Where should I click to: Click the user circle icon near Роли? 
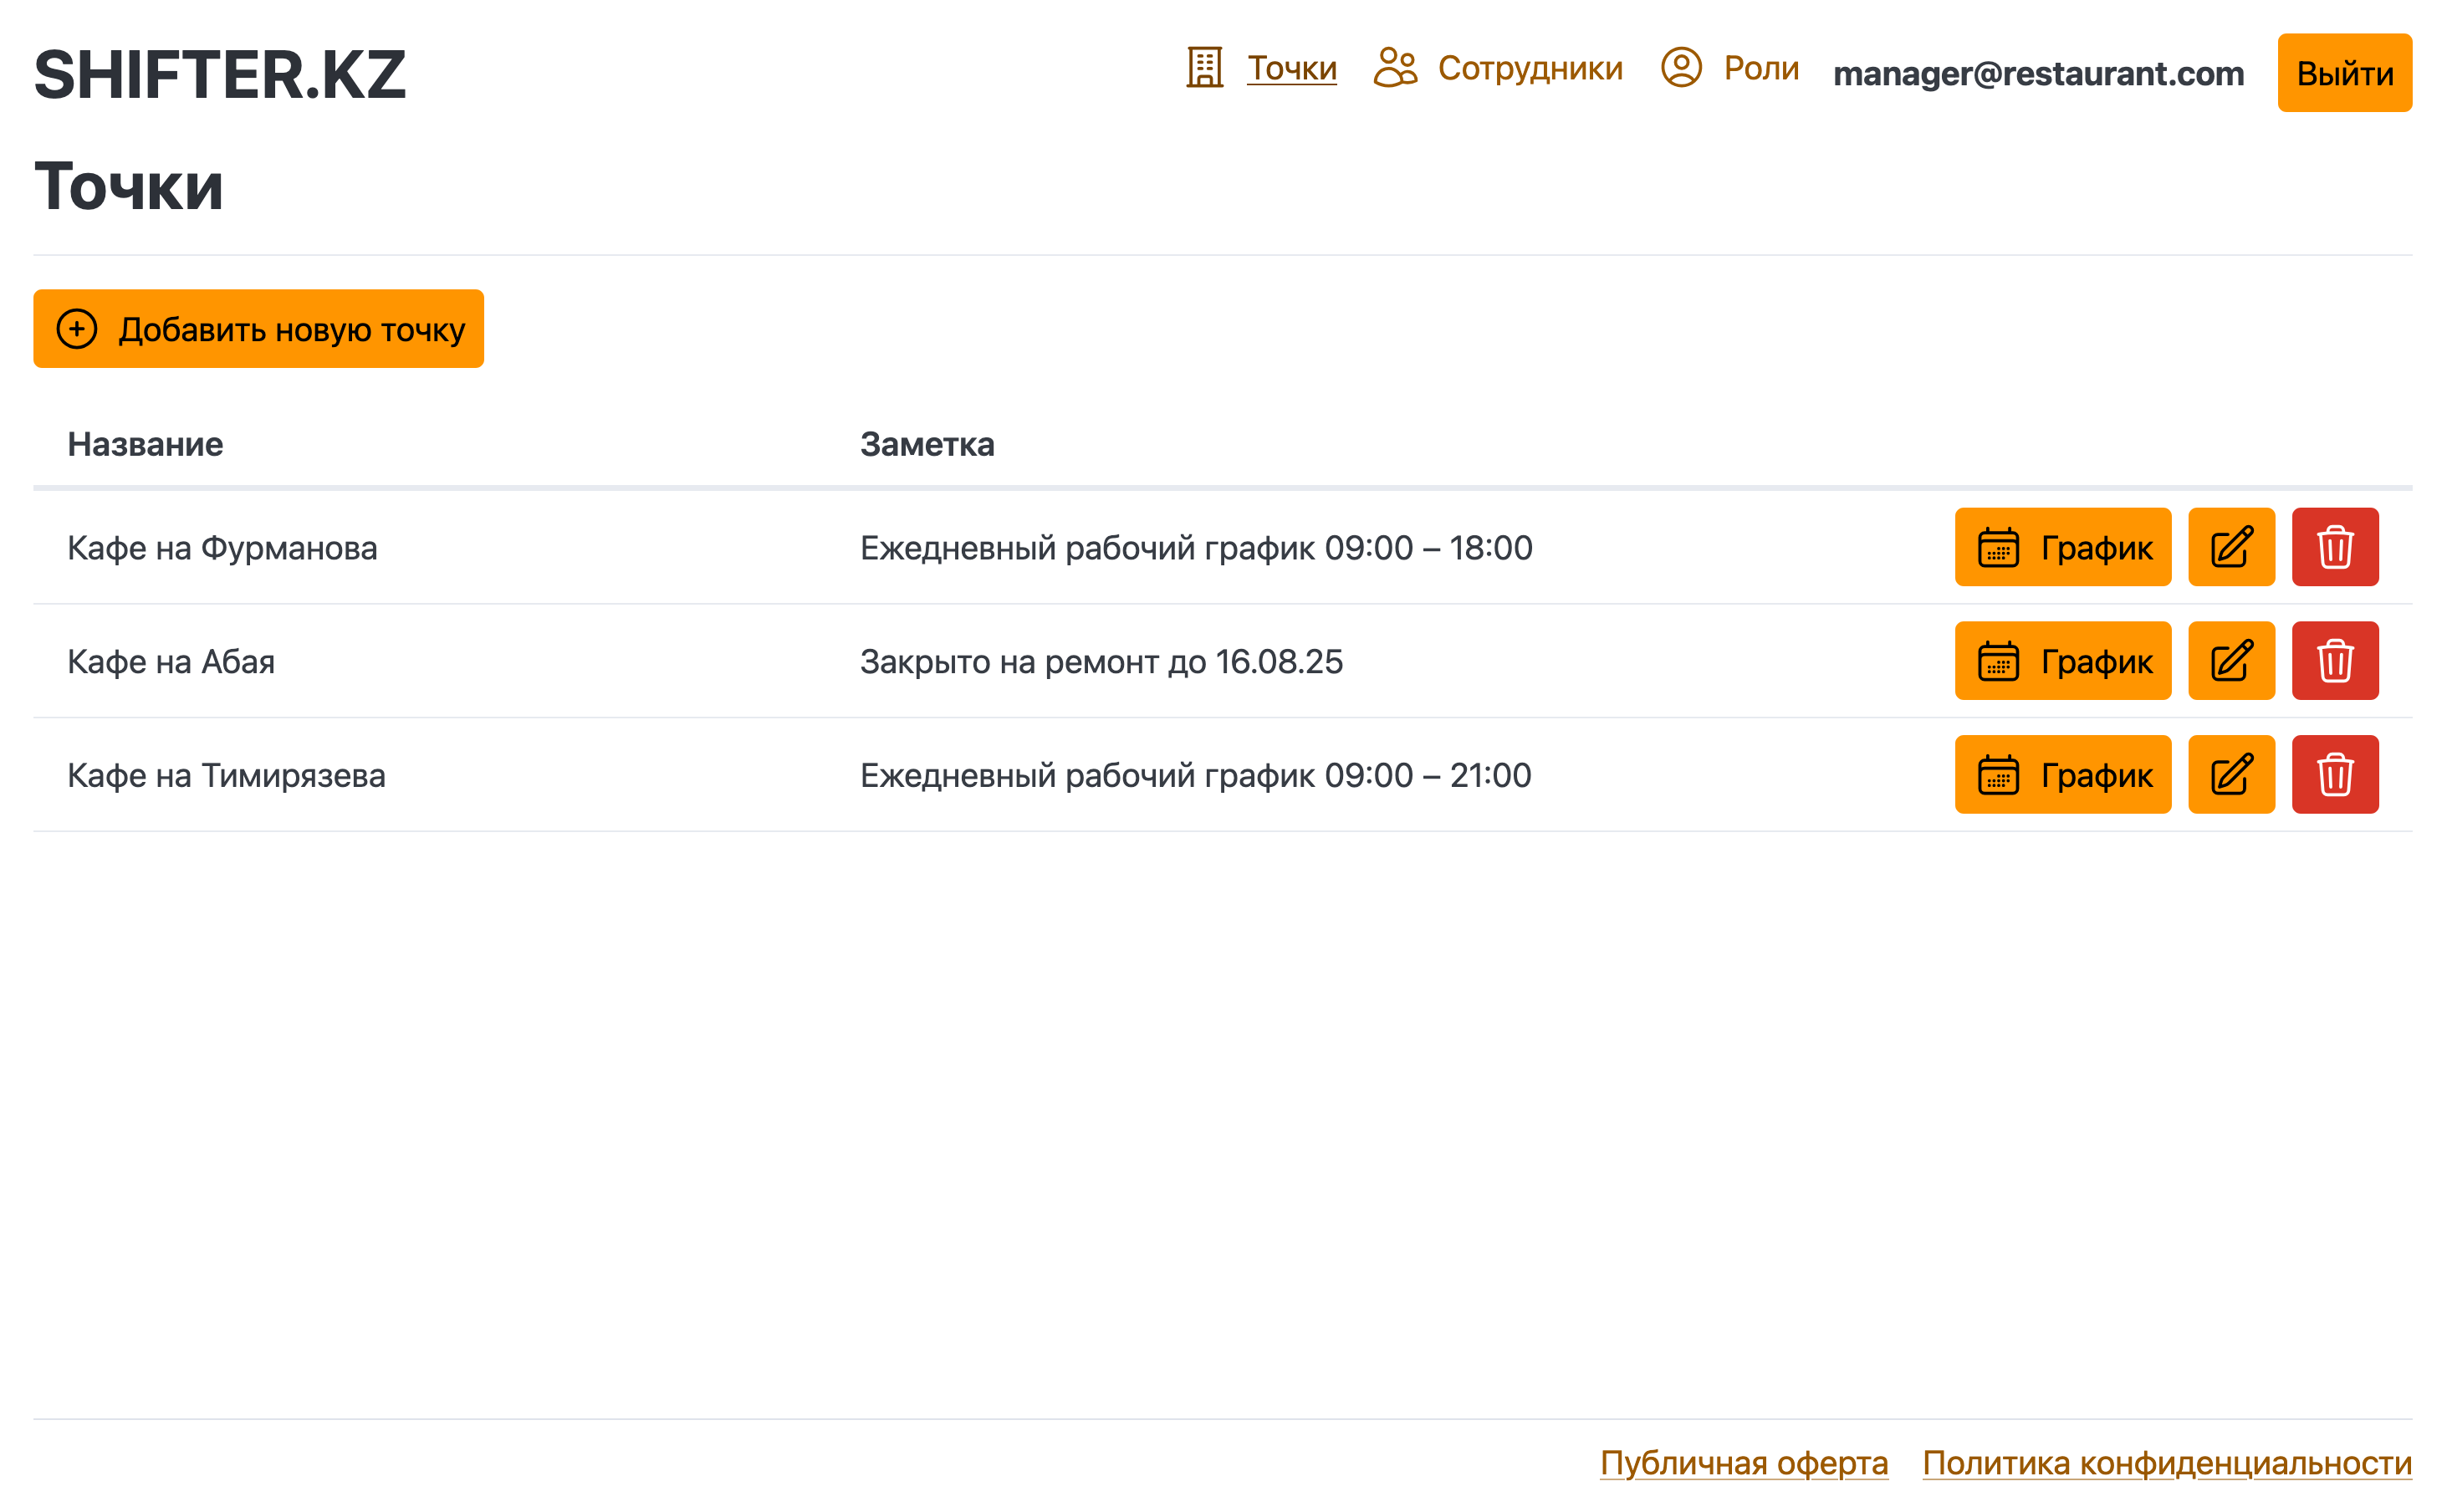1680,68
